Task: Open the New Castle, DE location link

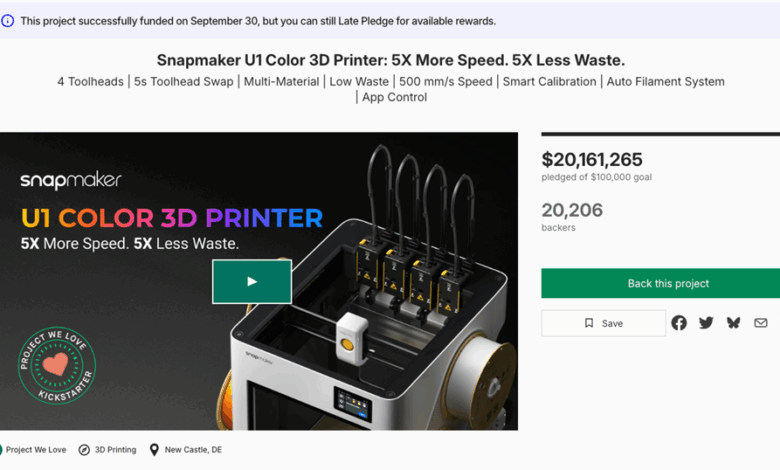Action: click(193, 450)
